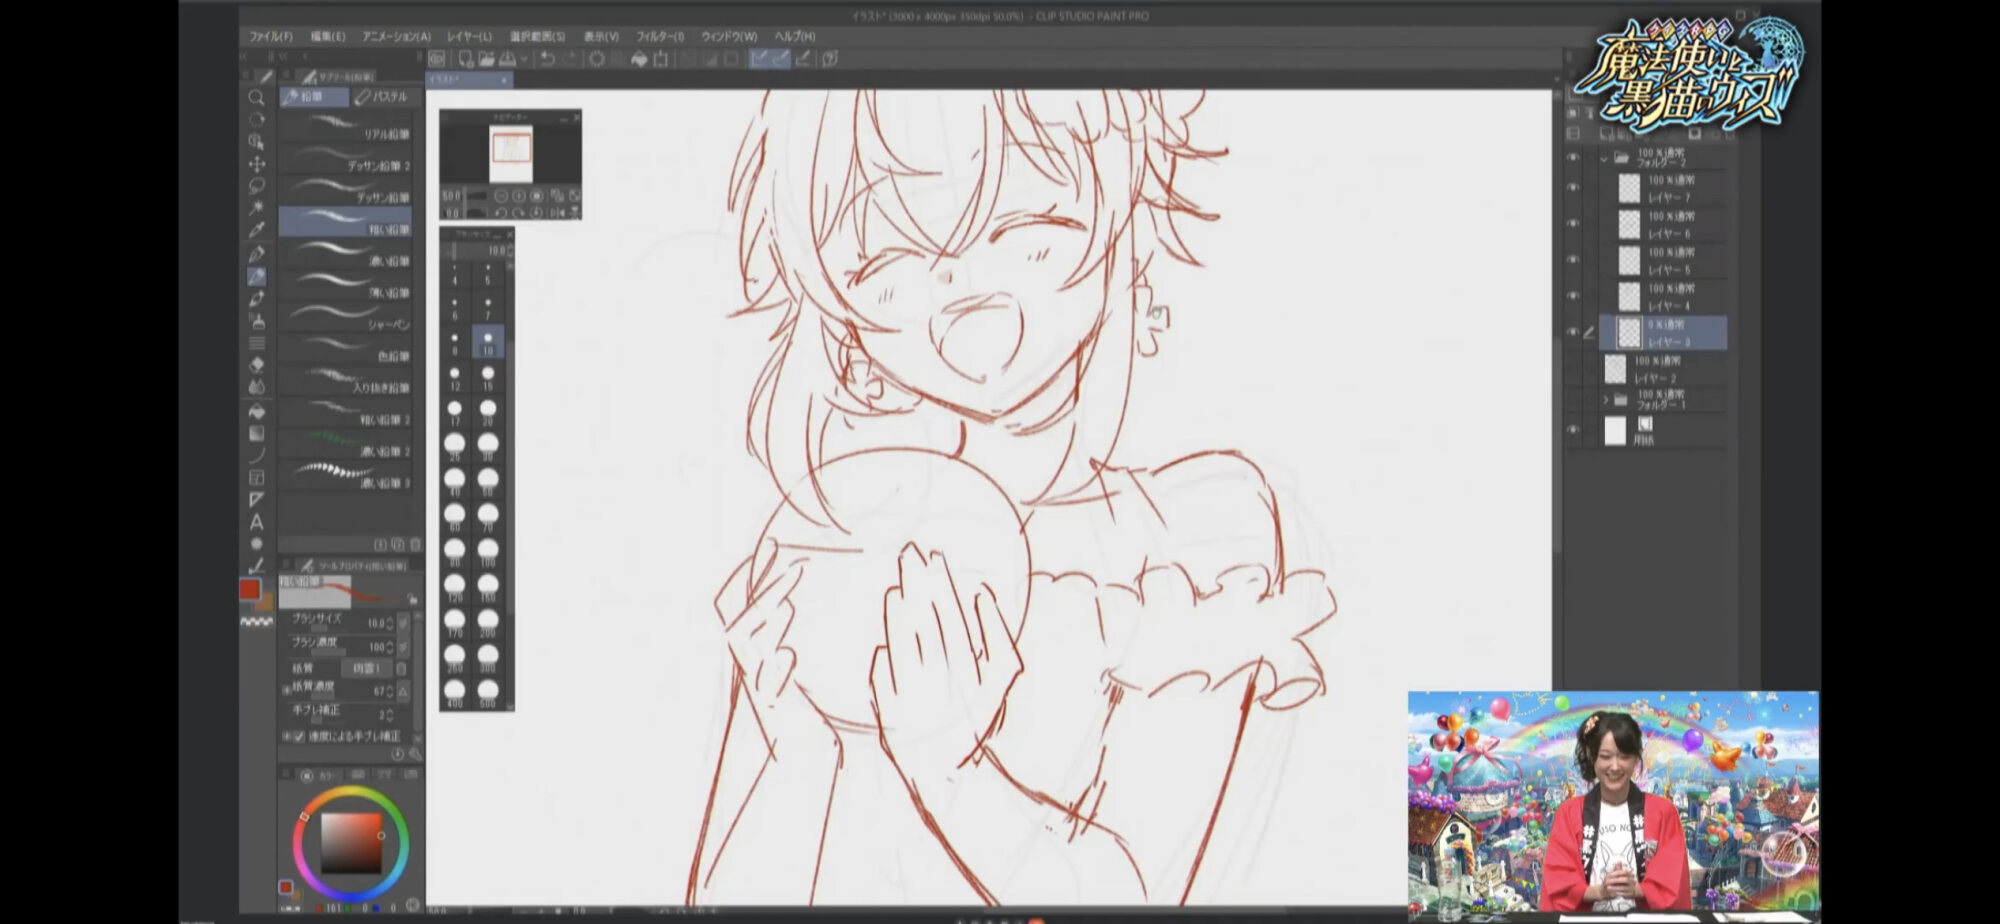Image resolution: width=2000 pixels, height=924 pixels.
Task: Switch to パステル sub tool group
Action: [382, 97]
